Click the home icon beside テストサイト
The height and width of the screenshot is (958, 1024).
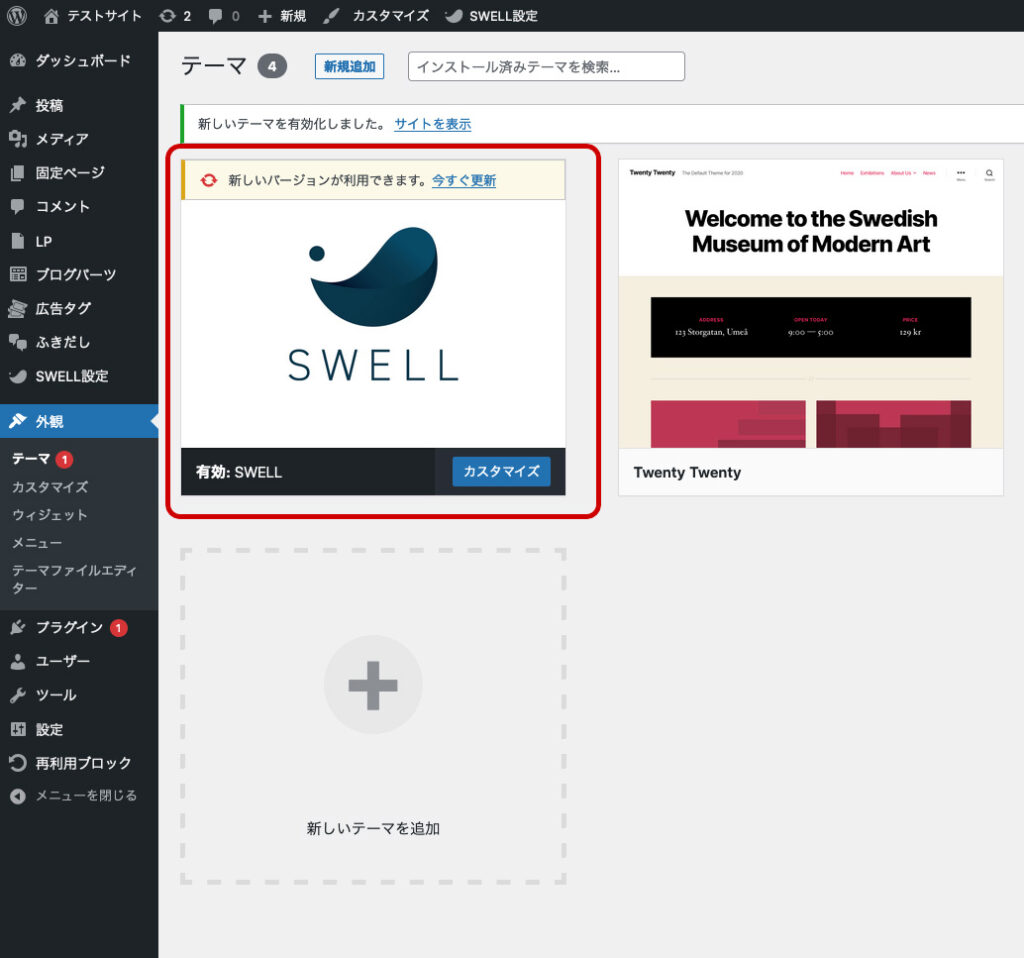[x=51, y=16]
